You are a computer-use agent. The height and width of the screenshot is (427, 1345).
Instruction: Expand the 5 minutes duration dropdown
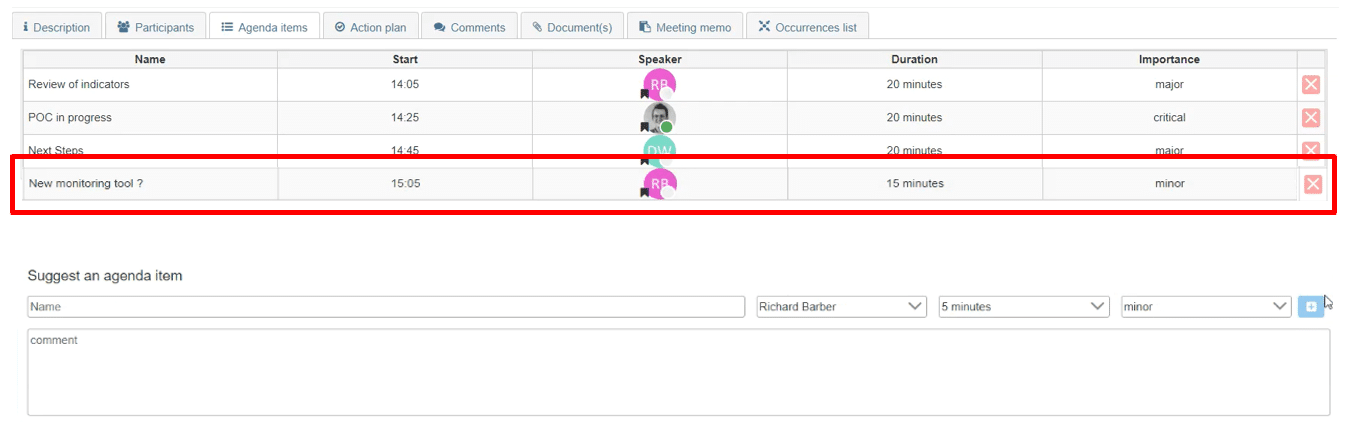(1023, 307)
